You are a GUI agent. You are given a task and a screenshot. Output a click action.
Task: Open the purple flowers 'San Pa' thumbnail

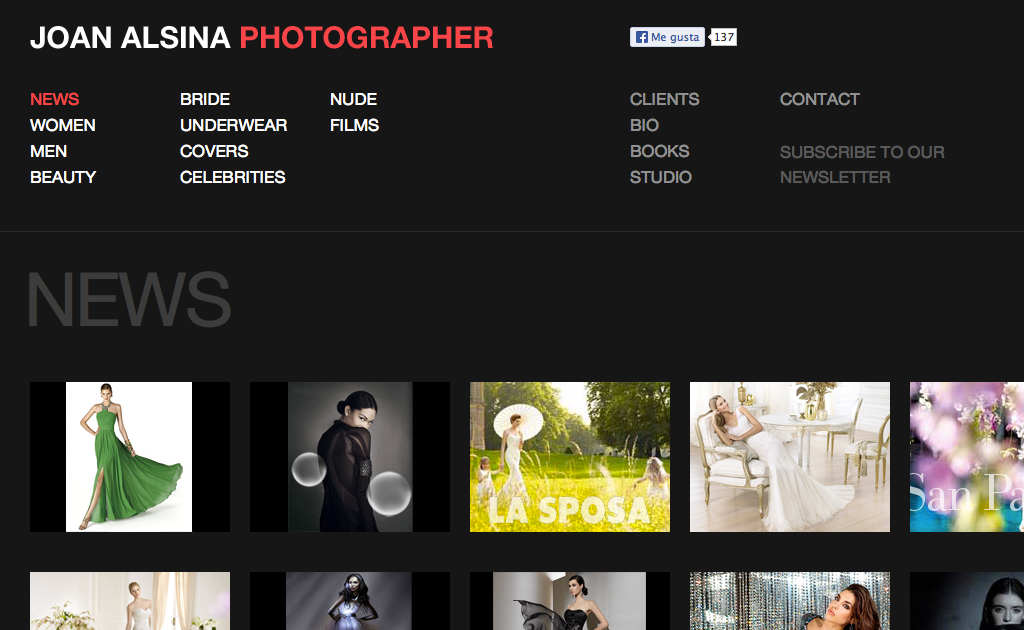pyautogui.click(x=967, y=457)
